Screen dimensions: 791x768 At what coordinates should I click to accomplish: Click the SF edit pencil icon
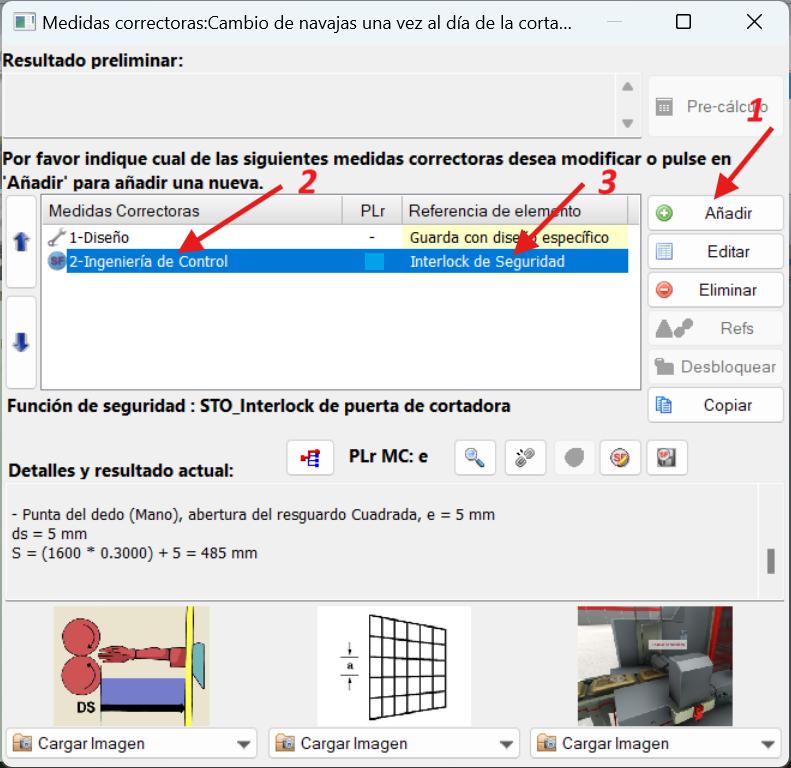point(620,458)
